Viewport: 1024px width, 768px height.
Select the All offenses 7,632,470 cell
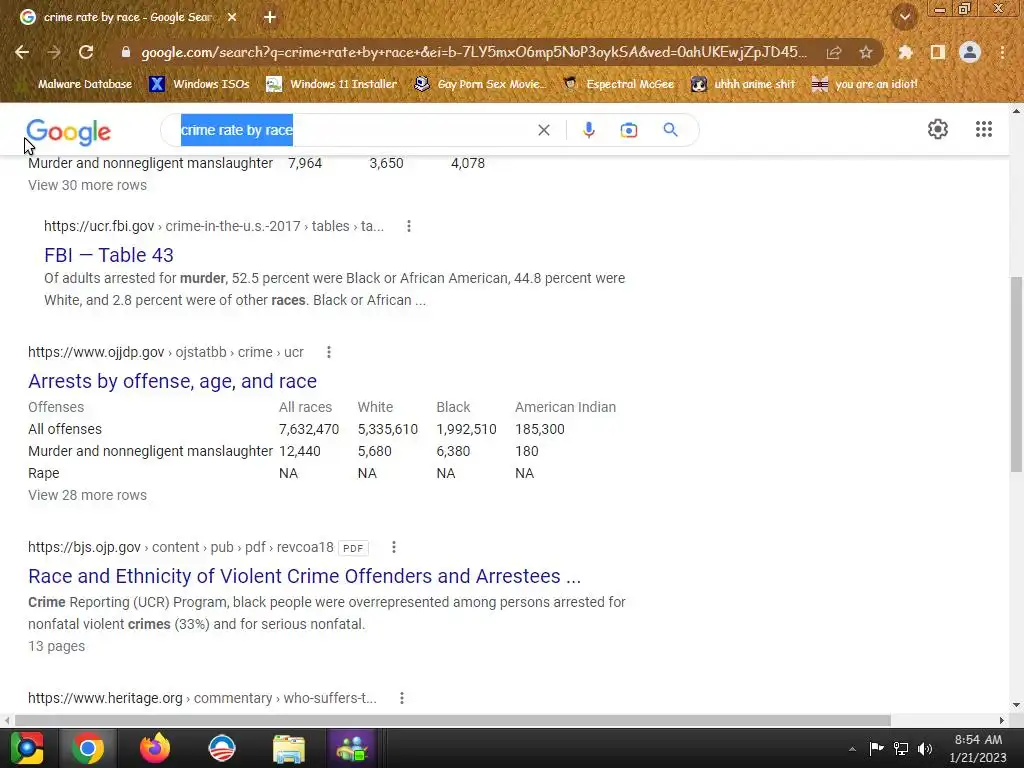click(309, 429)
